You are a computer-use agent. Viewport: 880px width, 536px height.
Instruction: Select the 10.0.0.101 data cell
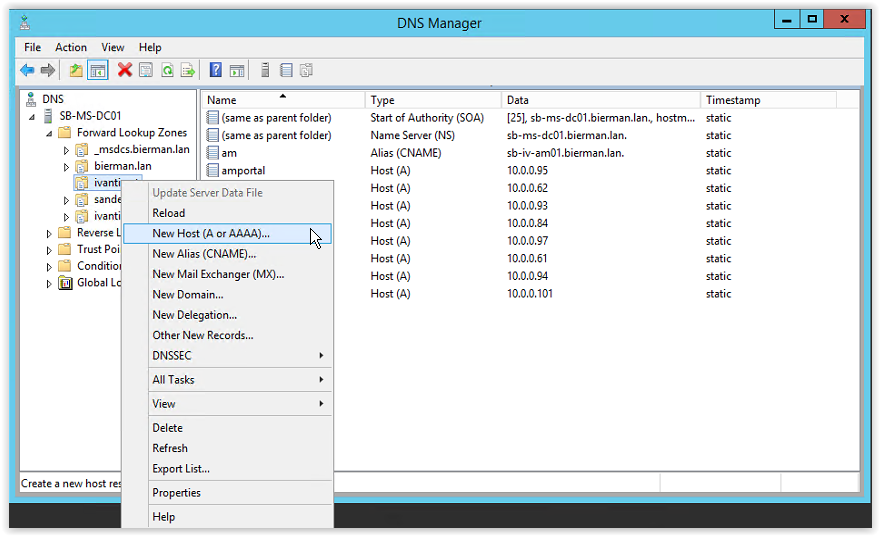[x=530, y=294]
